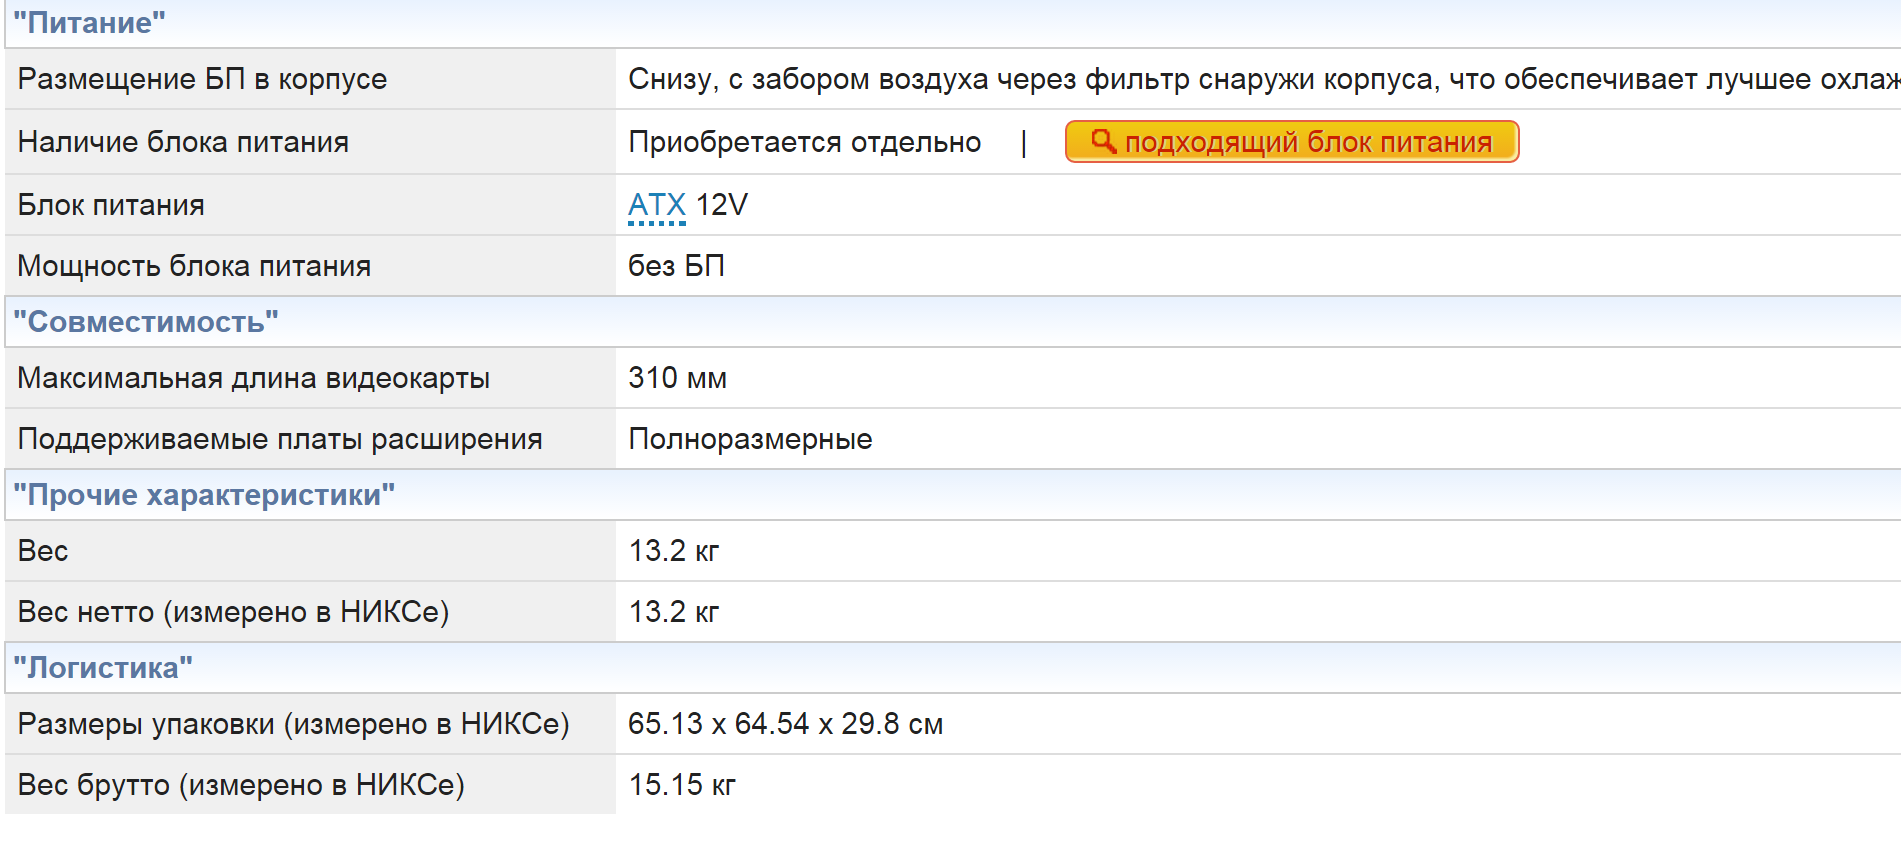Click the Приобретается отдельно text
The image size is (1901, 849).
pos(804,142)
